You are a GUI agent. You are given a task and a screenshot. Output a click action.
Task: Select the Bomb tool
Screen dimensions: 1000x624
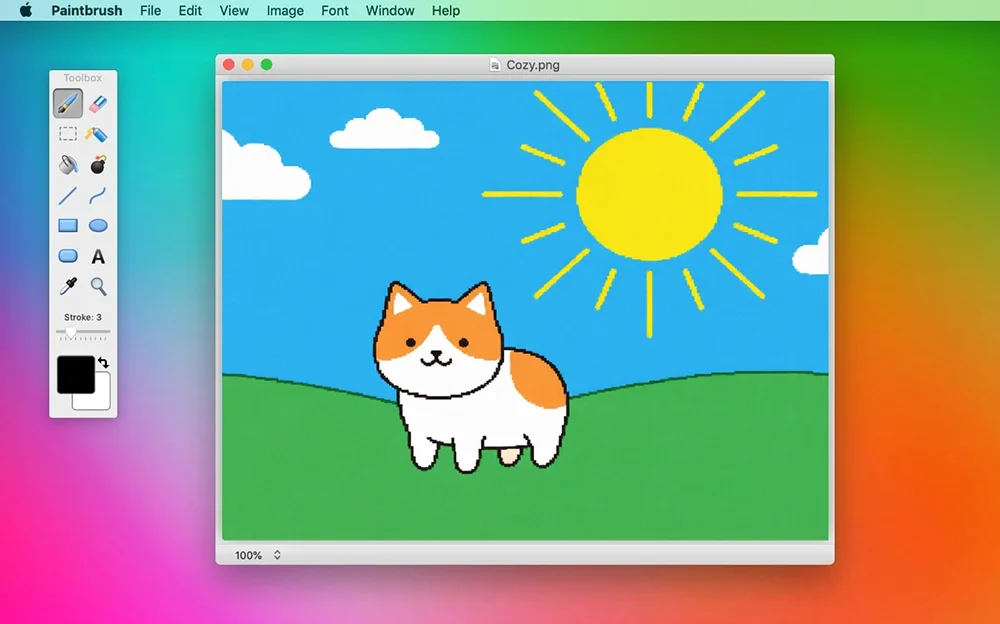pos(98,165)
